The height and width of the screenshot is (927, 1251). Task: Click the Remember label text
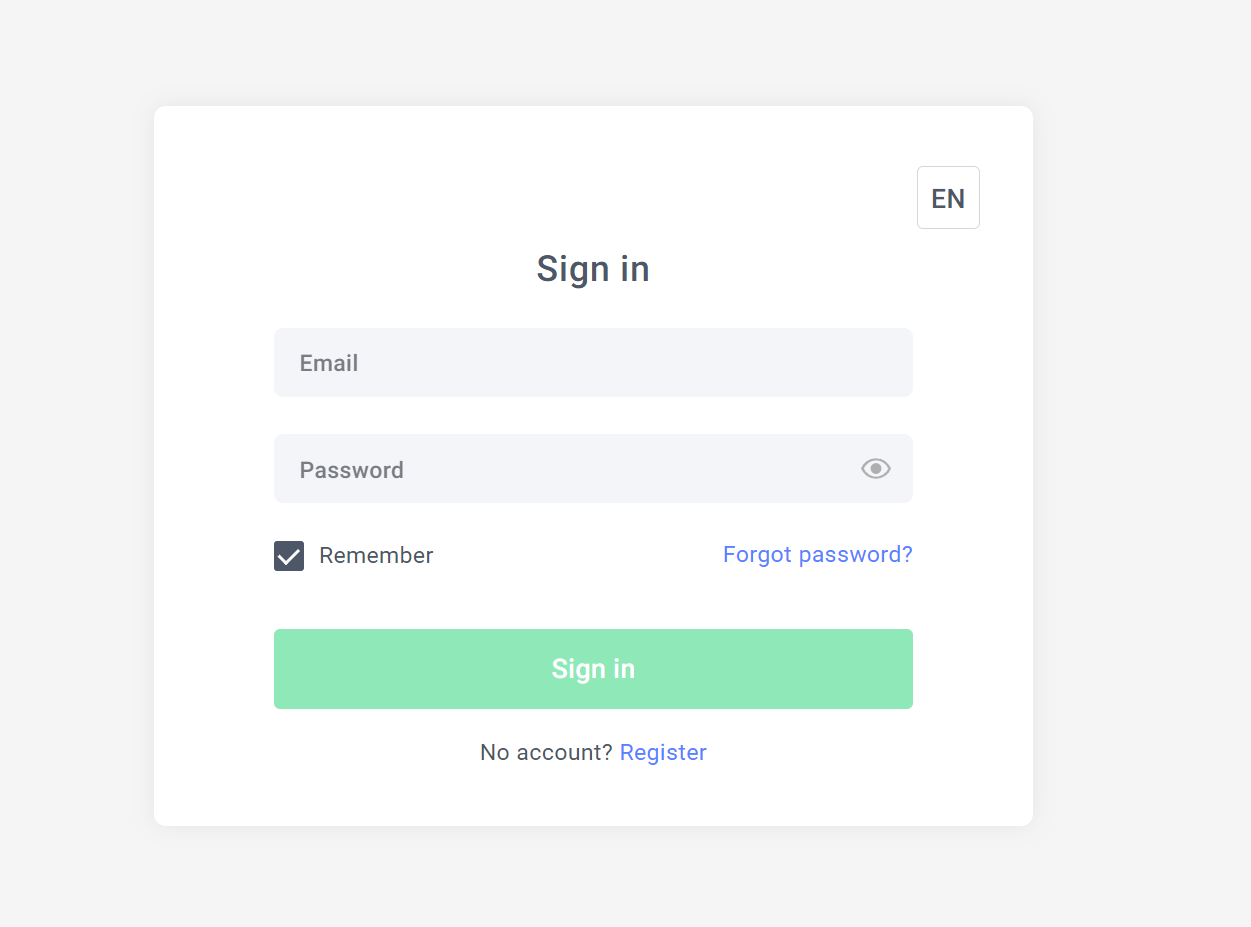point(376,556)
